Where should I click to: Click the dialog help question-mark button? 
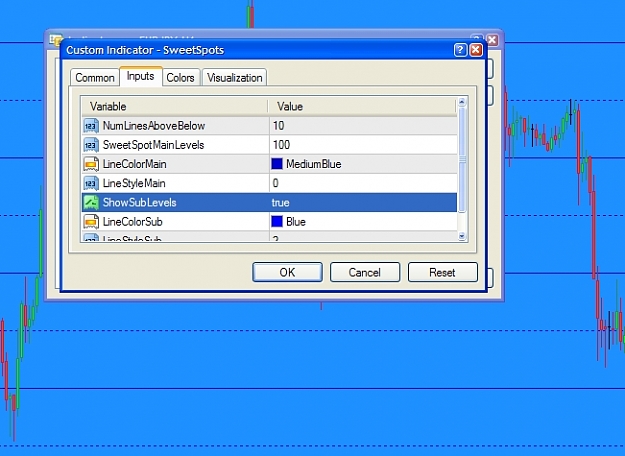click(x=460, y=50)
